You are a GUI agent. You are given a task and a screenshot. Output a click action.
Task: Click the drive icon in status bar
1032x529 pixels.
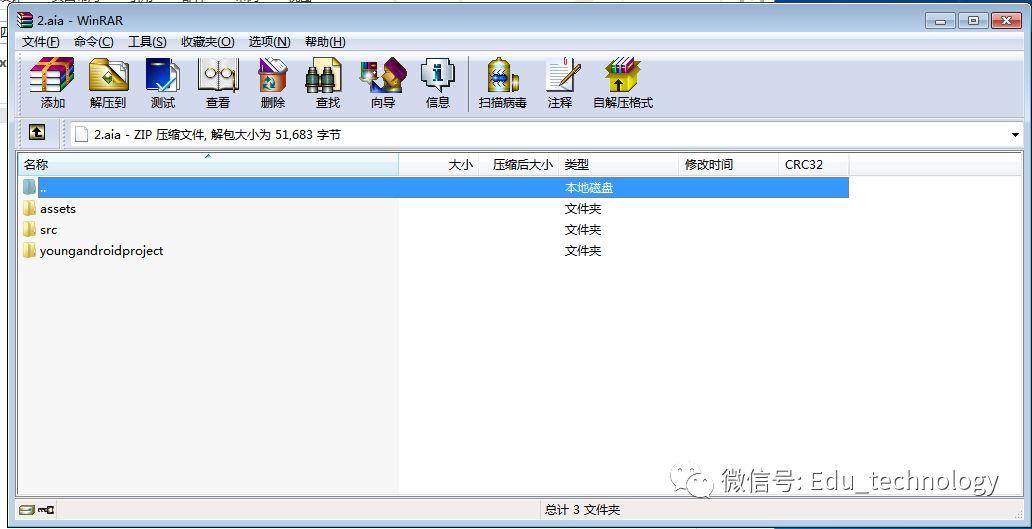coord(26,510)
